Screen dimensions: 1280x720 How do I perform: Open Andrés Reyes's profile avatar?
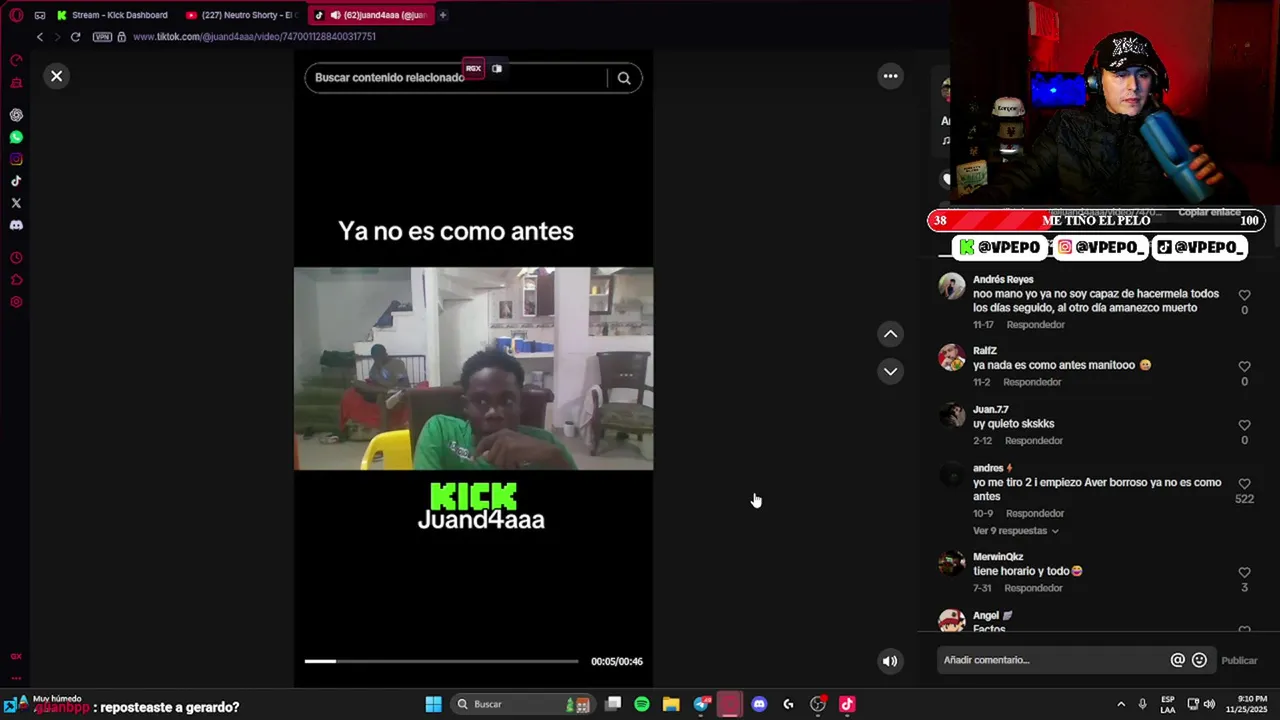tap(952, 286)
